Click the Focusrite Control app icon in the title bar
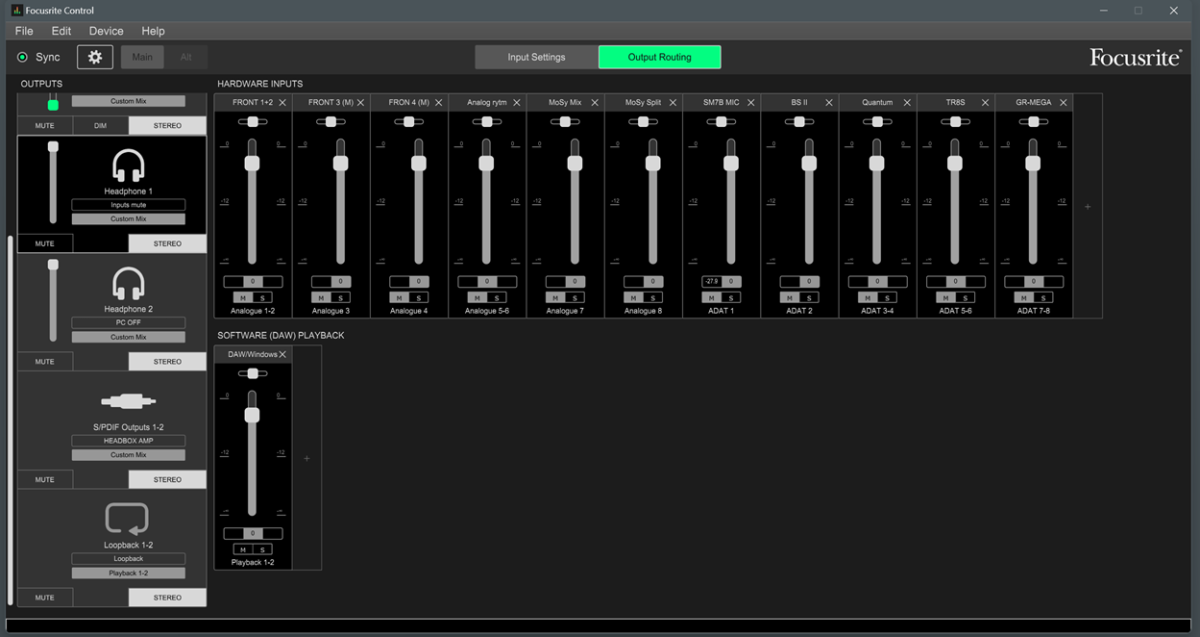The height and width of the screenshot is (637, 1200). 15,10
